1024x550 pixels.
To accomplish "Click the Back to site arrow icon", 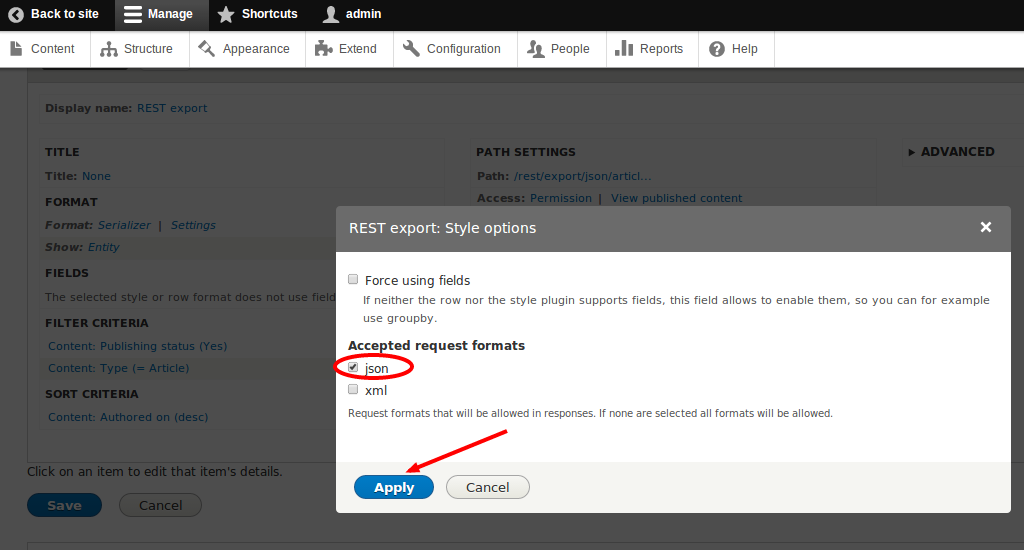I will pyautogui.click(x=16, y=14).
